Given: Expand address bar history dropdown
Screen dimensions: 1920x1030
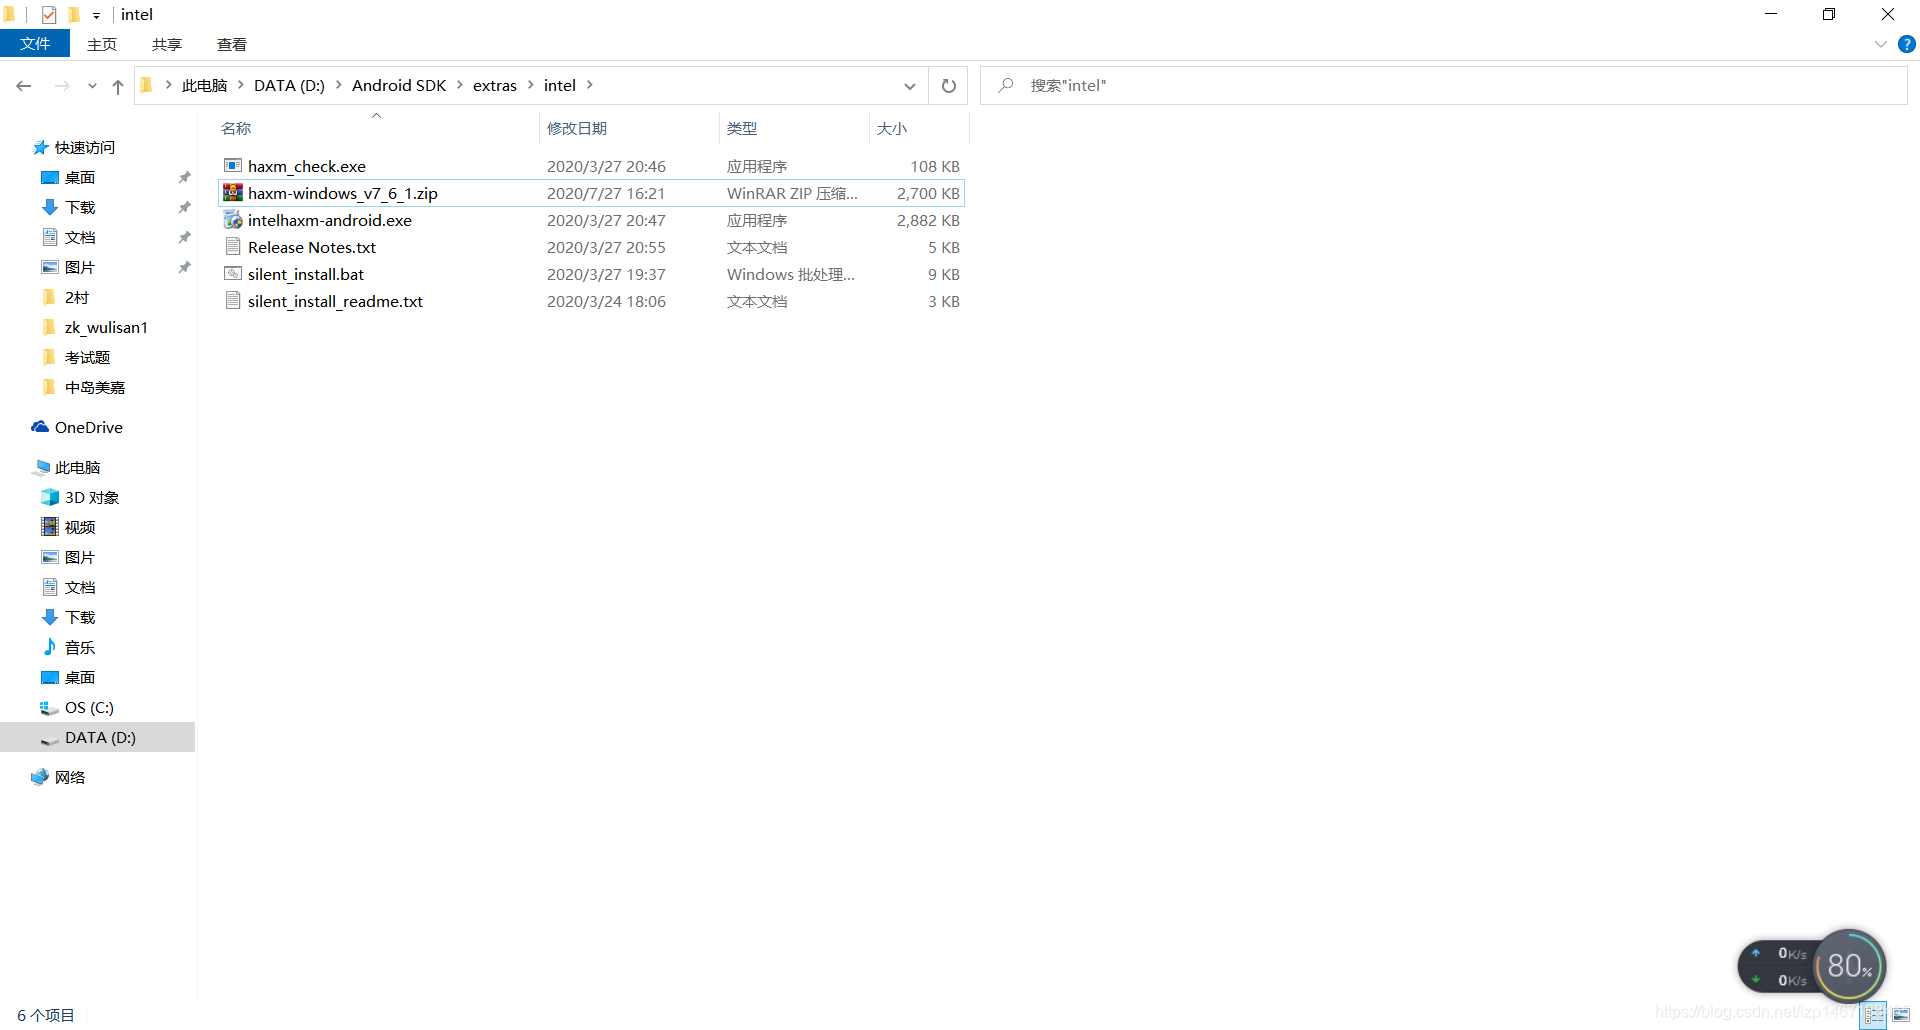Looking at the screenshot, I should 910,86.
